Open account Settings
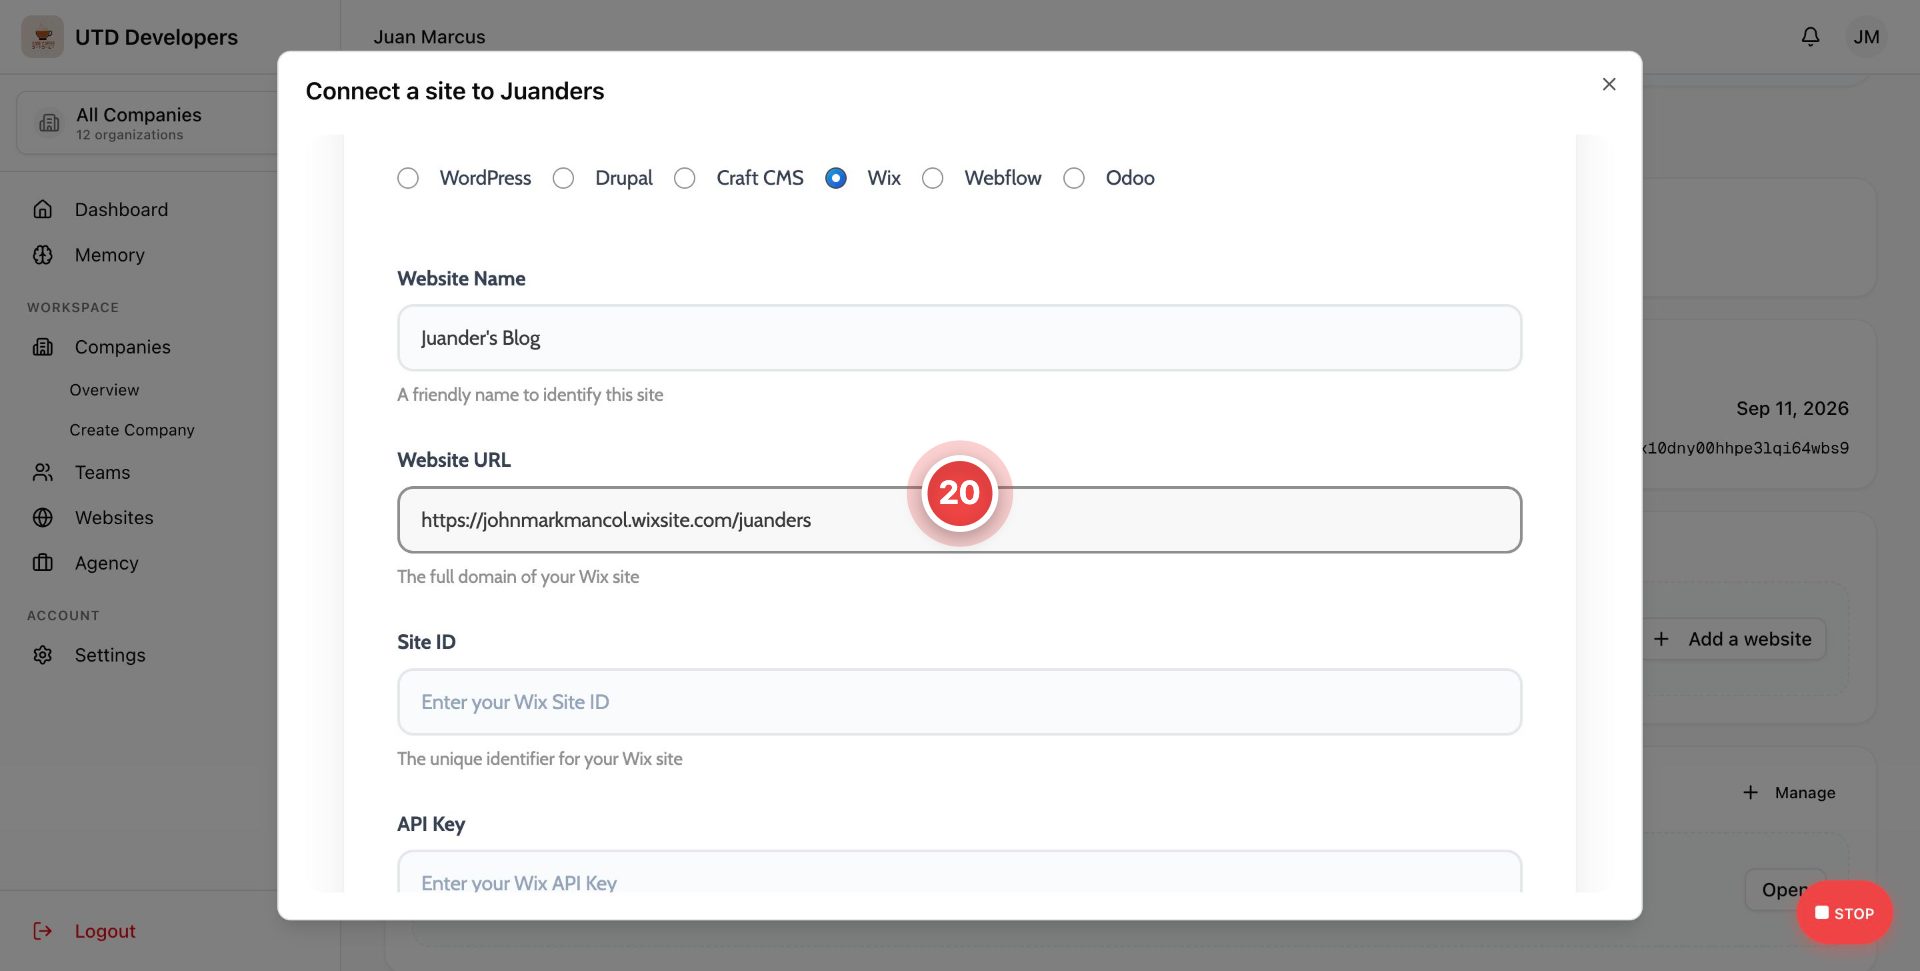Viewport: 1920px width, 971px height. coord(110,655)
